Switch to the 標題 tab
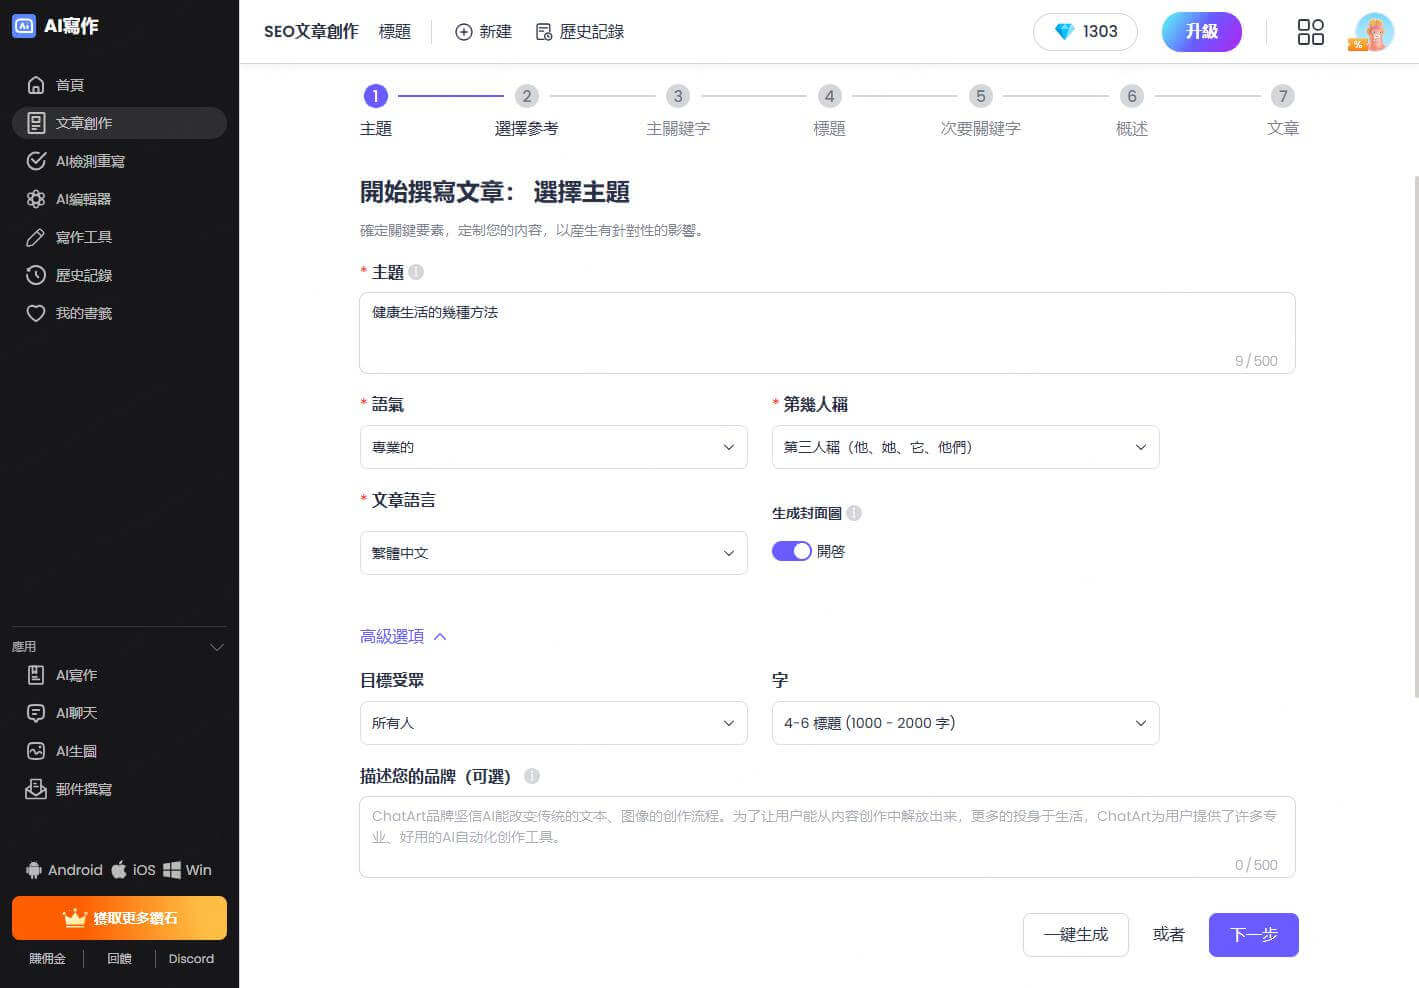 click(395, 32)
